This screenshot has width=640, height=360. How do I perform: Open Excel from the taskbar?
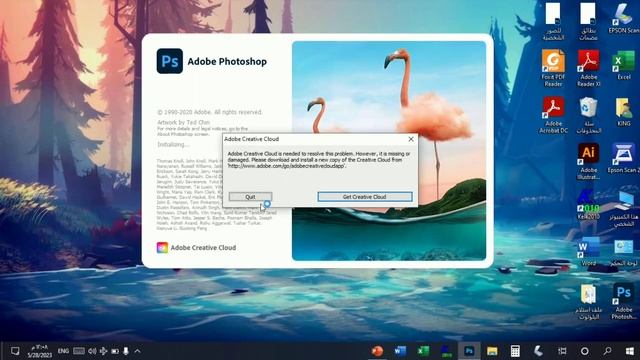tap(423, 351)
